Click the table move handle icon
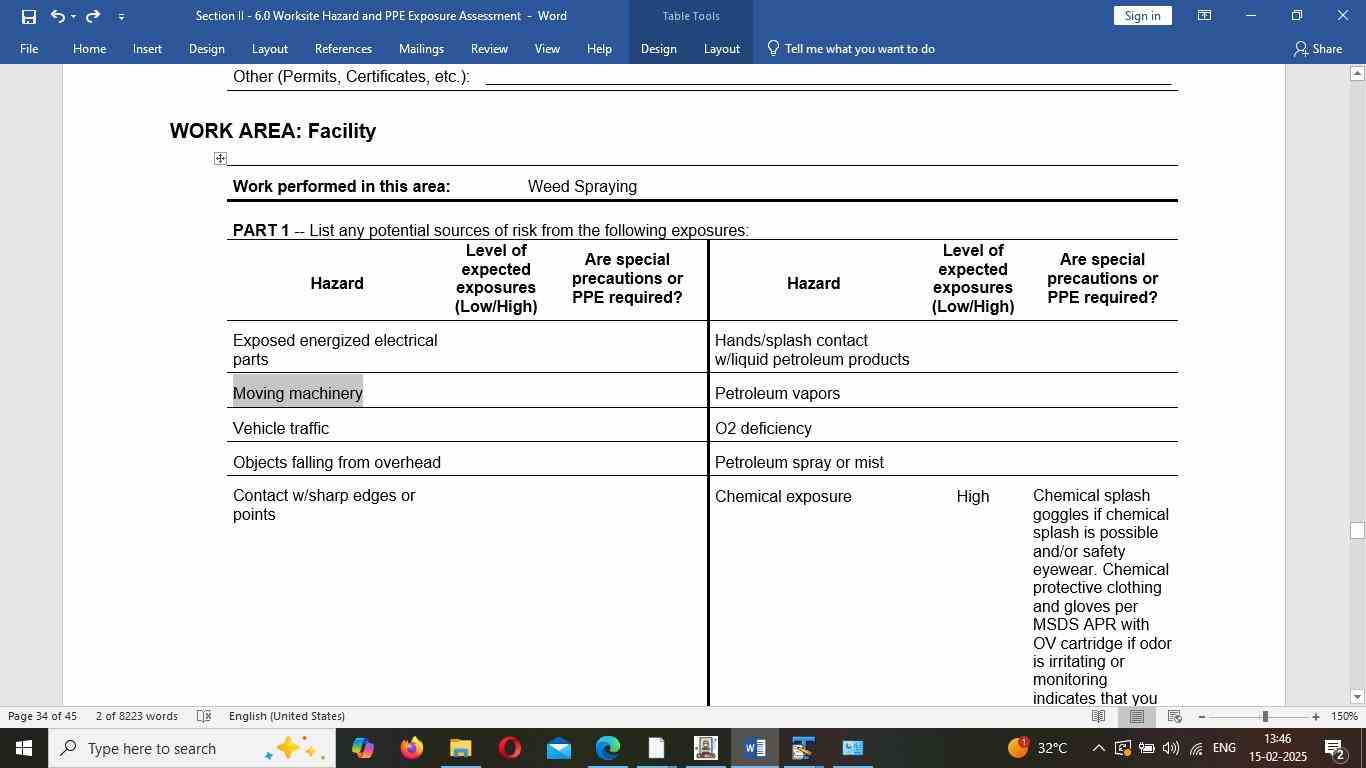Viewport: 1366px width, 768px height. coord(220,158)
